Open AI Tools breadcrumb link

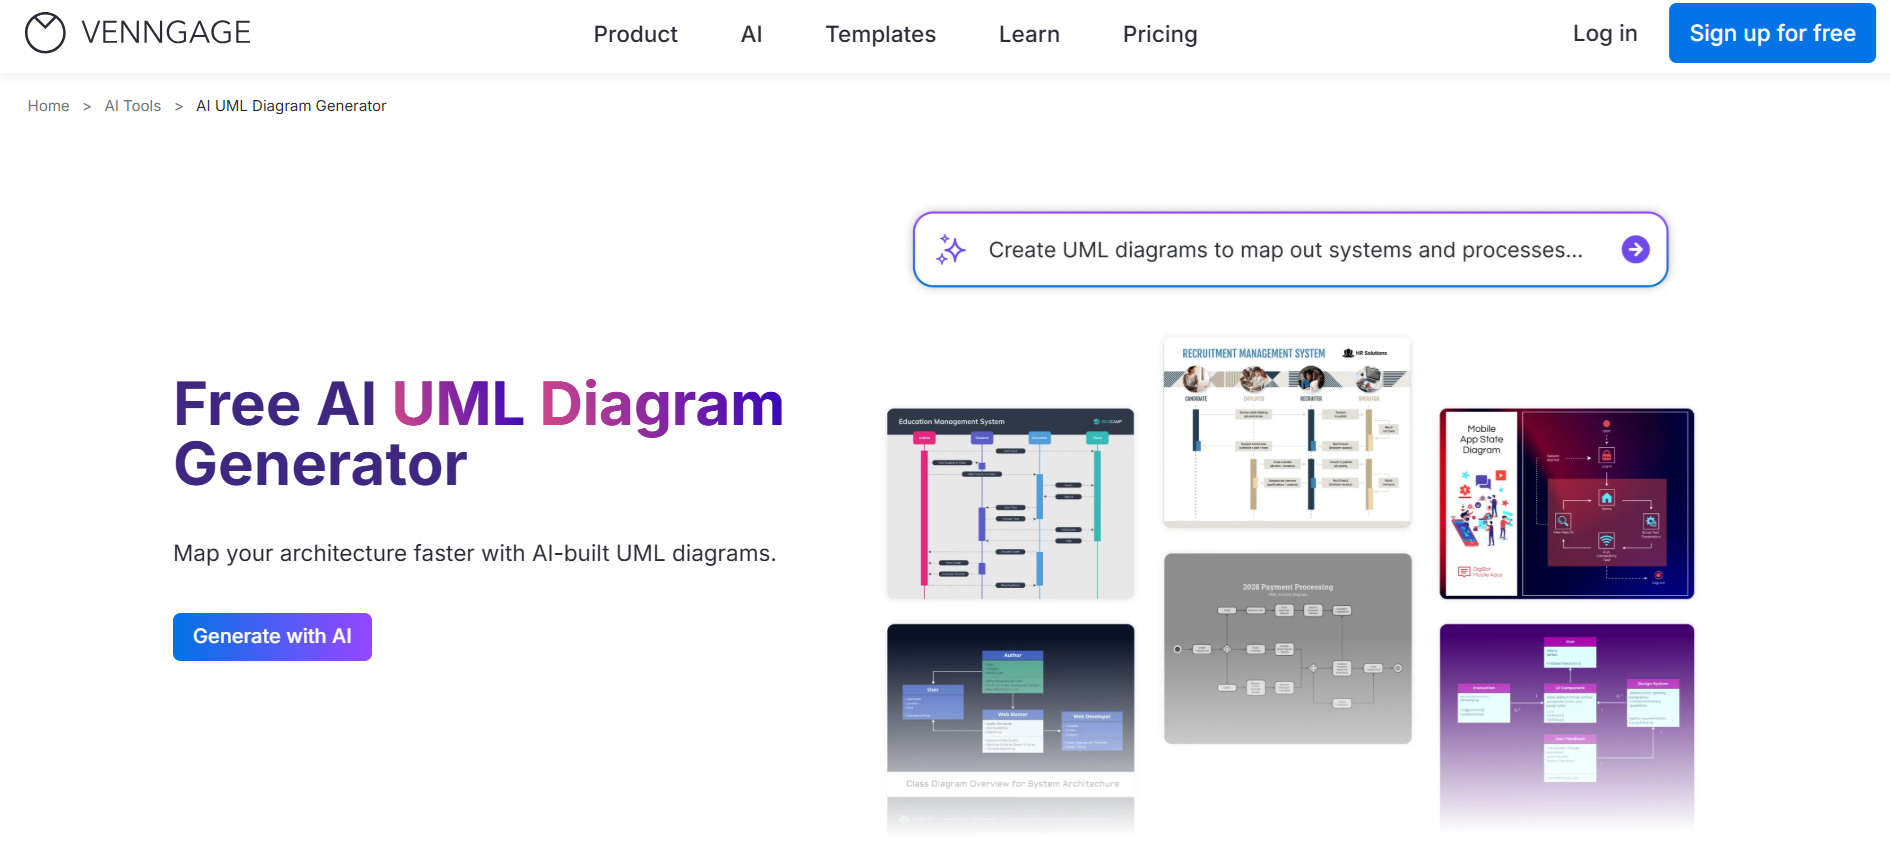[132, 106]
